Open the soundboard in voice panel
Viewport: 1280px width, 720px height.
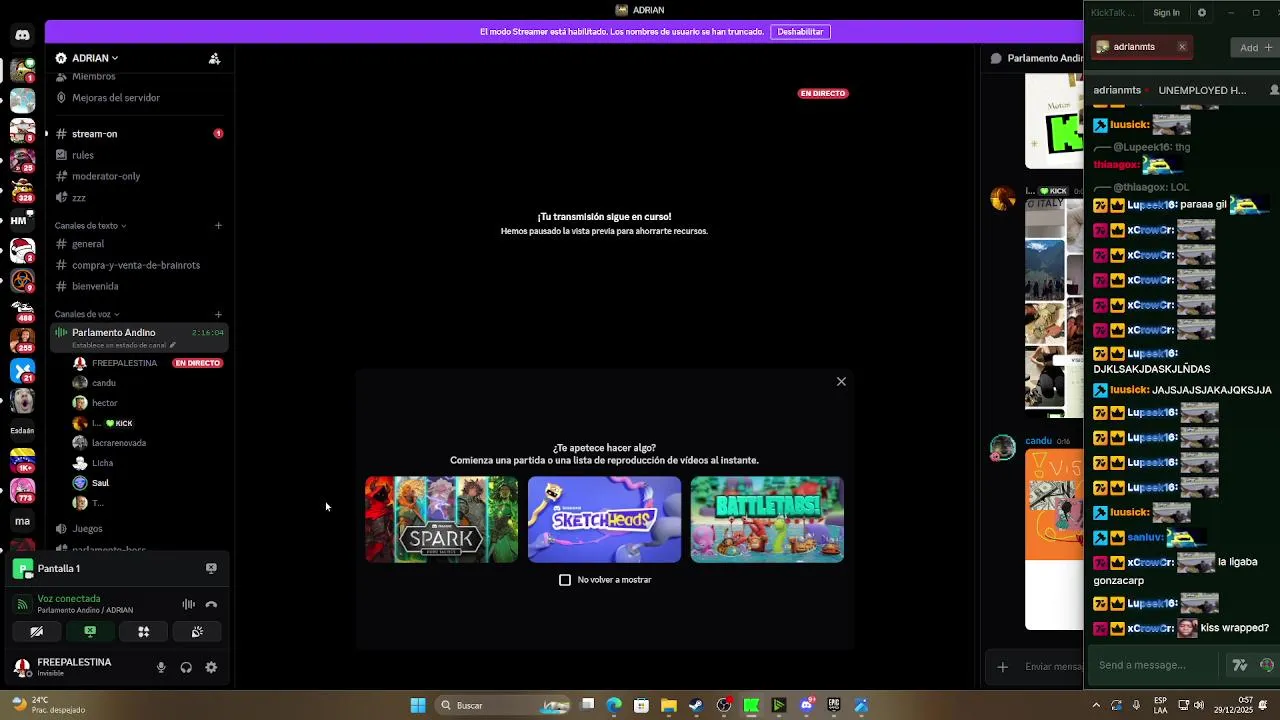(197, 632)
